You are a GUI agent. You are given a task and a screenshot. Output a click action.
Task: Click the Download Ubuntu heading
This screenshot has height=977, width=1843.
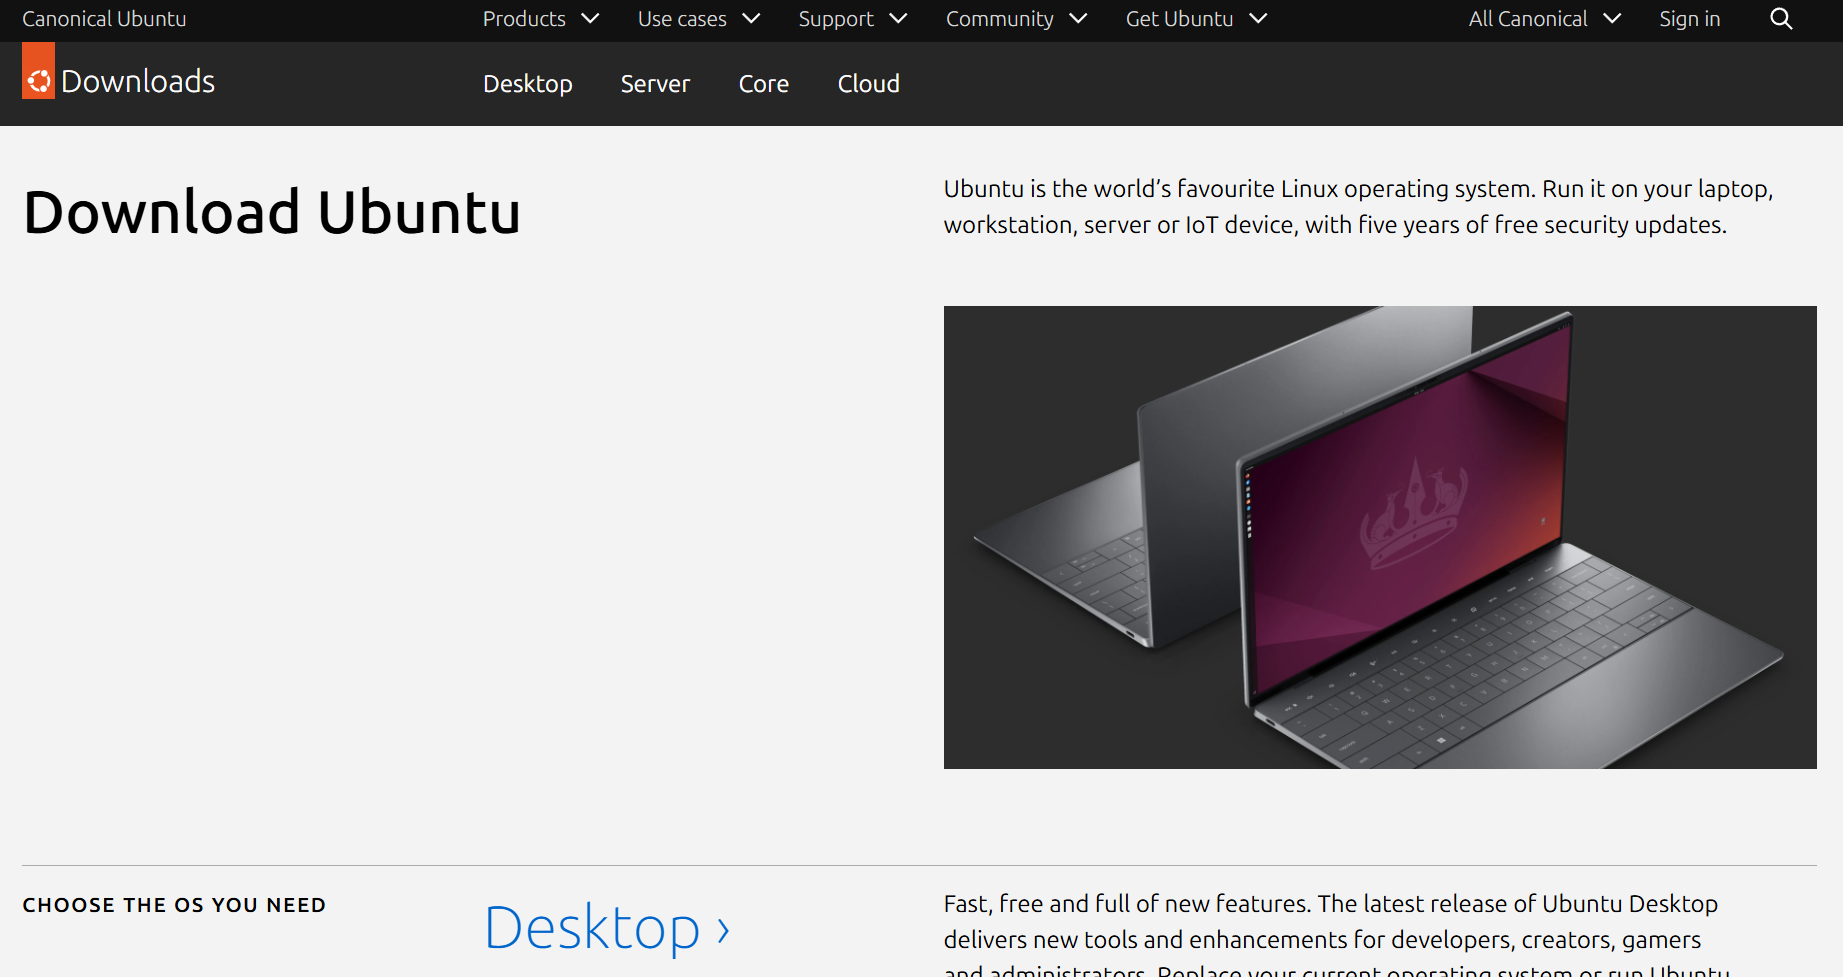(x=272, y=212)
